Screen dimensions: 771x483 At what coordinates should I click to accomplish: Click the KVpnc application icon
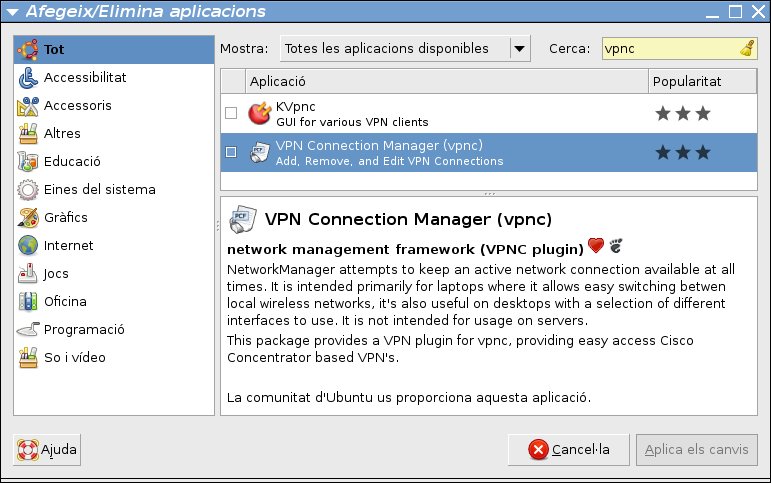point(260,114)
